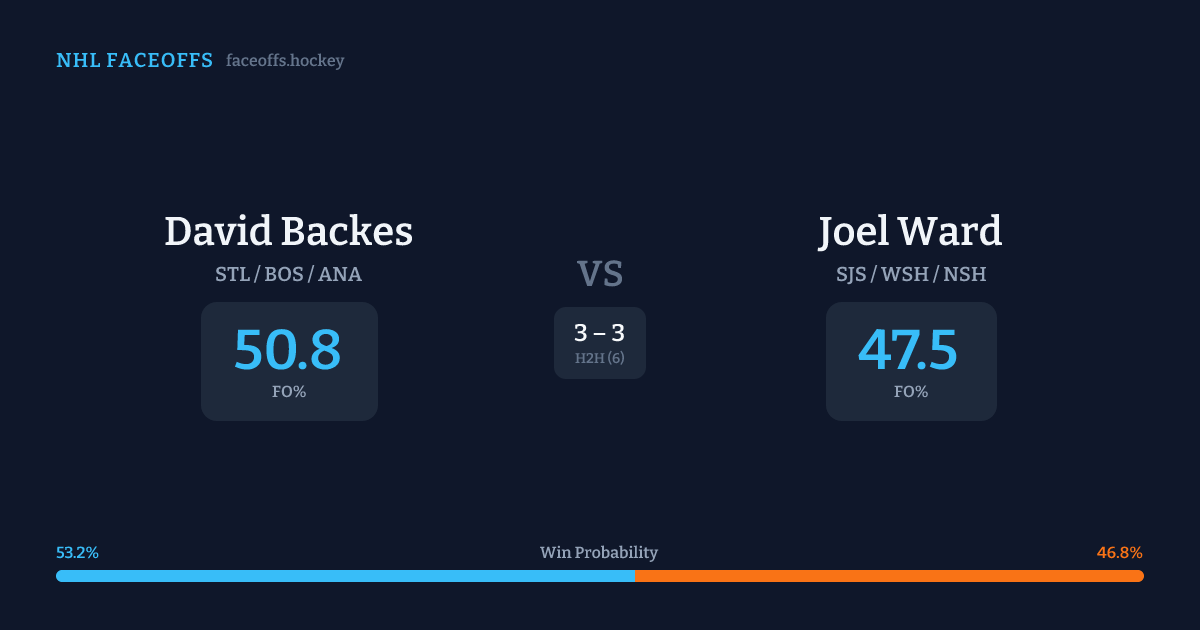Viewport: 1200px width, 630px height.
Task: Click the 46.8% win probability value
Action: click(1120, 553)
